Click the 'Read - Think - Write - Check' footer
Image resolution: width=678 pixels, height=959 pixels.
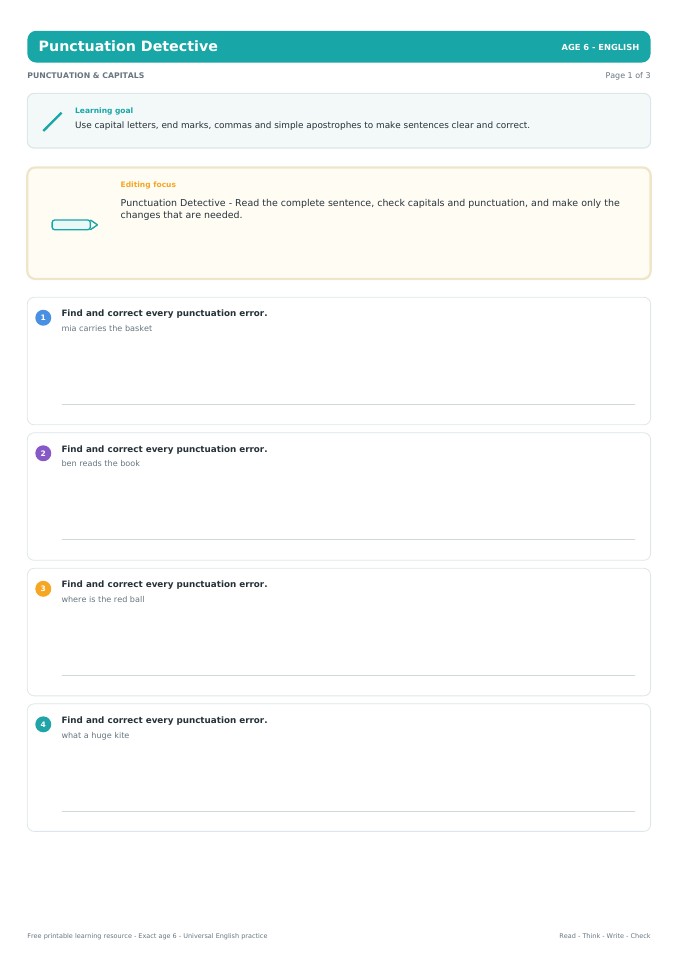(x=605, y=936)
